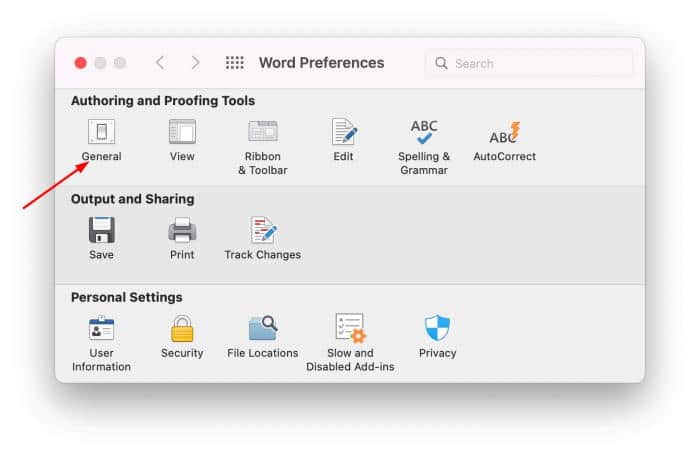Go back with the left chevron
Screen dimensions: 700x456
click(161, 63)
